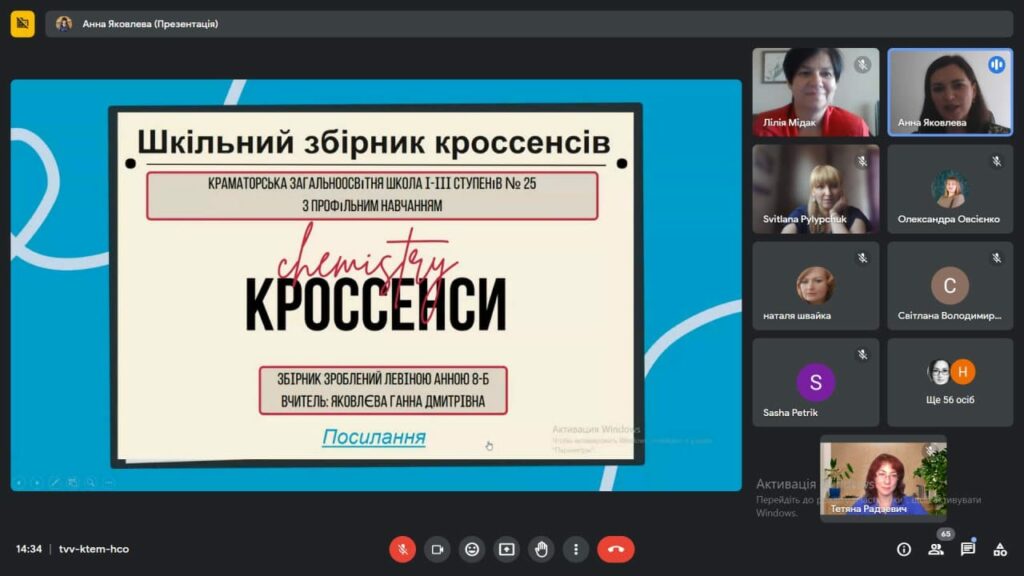
Task: Show the people list with 65 participants
Action: pyautogui.click(x=936, y=549)
